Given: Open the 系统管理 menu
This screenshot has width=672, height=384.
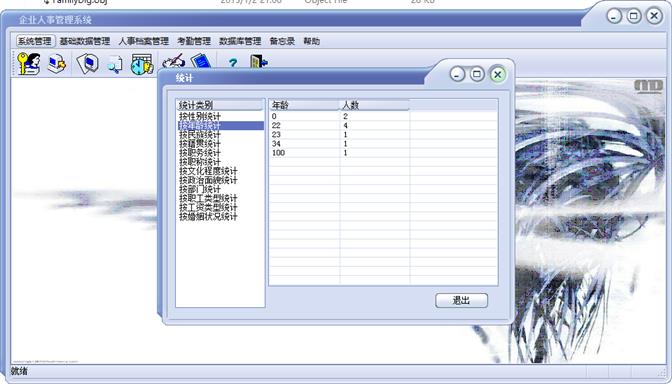Looking at the screenshot, I should tap(36, 41).
